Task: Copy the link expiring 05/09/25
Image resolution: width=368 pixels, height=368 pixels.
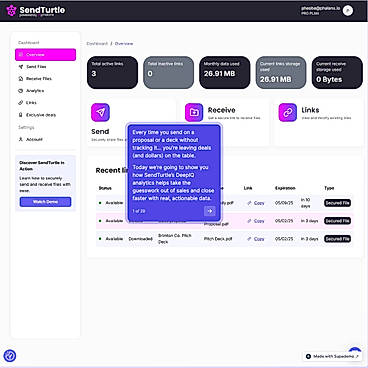Action: pos(256,203)
